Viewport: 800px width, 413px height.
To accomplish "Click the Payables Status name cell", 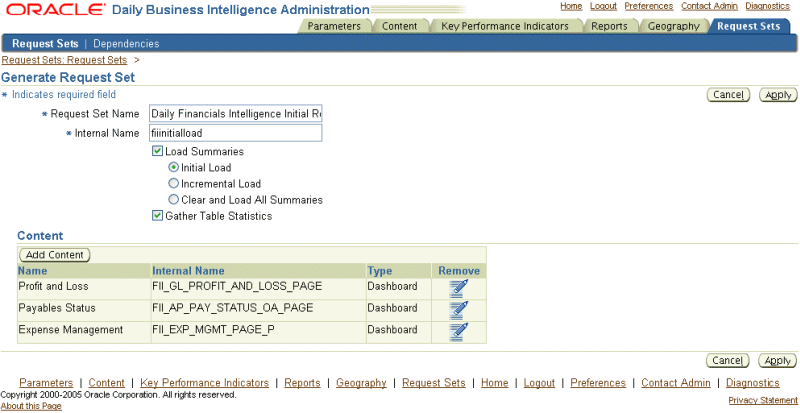I will click(57, 308).
